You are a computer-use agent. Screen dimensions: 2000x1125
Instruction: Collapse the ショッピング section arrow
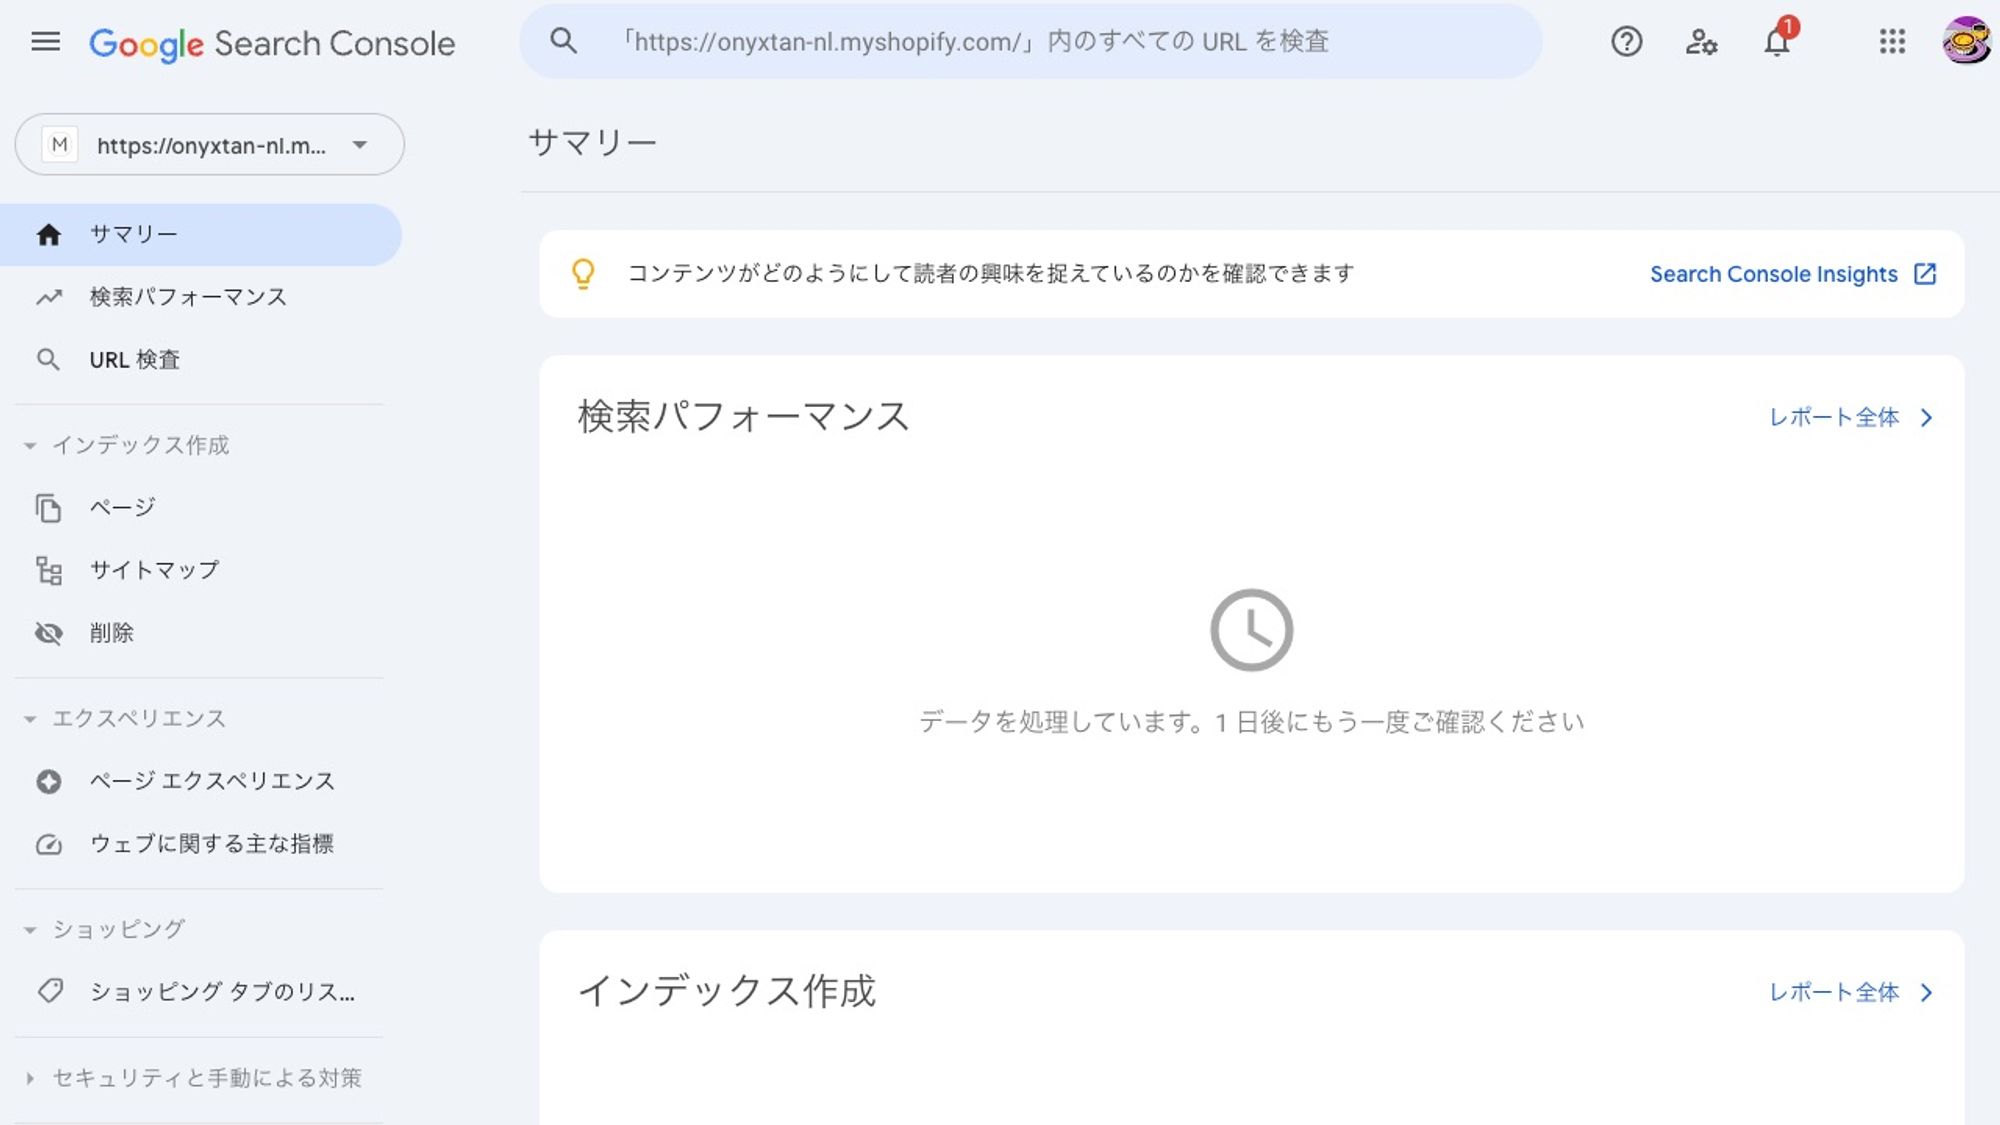30,930
